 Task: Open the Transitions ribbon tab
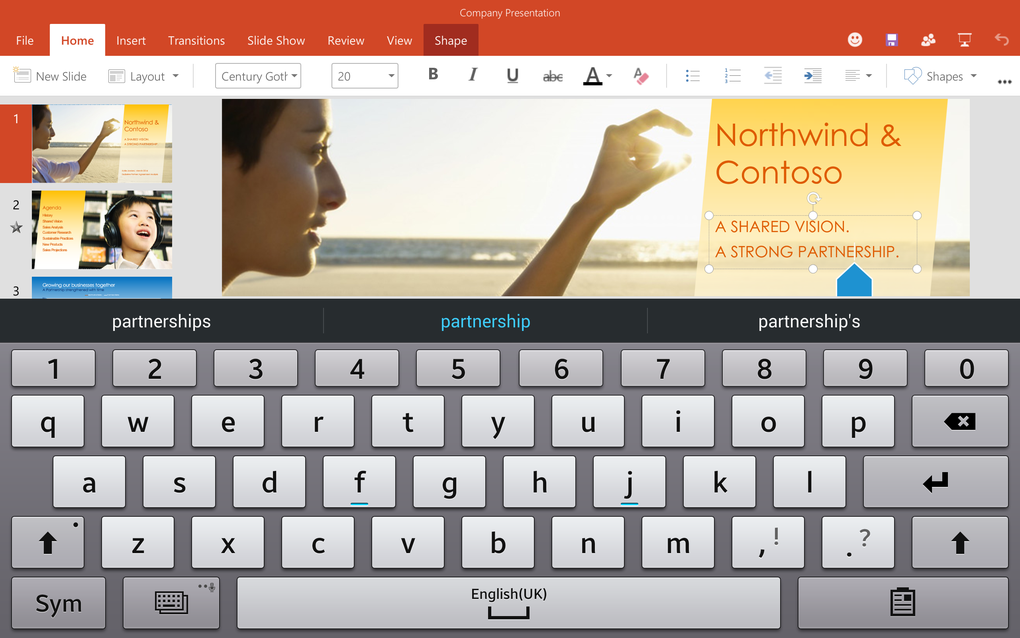click(x=196, y=40)
